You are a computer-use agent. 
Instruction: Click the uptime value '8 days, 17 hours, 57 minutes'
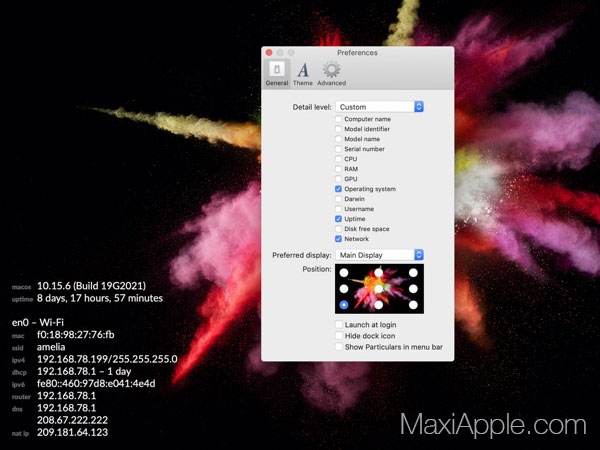[100, 298]
